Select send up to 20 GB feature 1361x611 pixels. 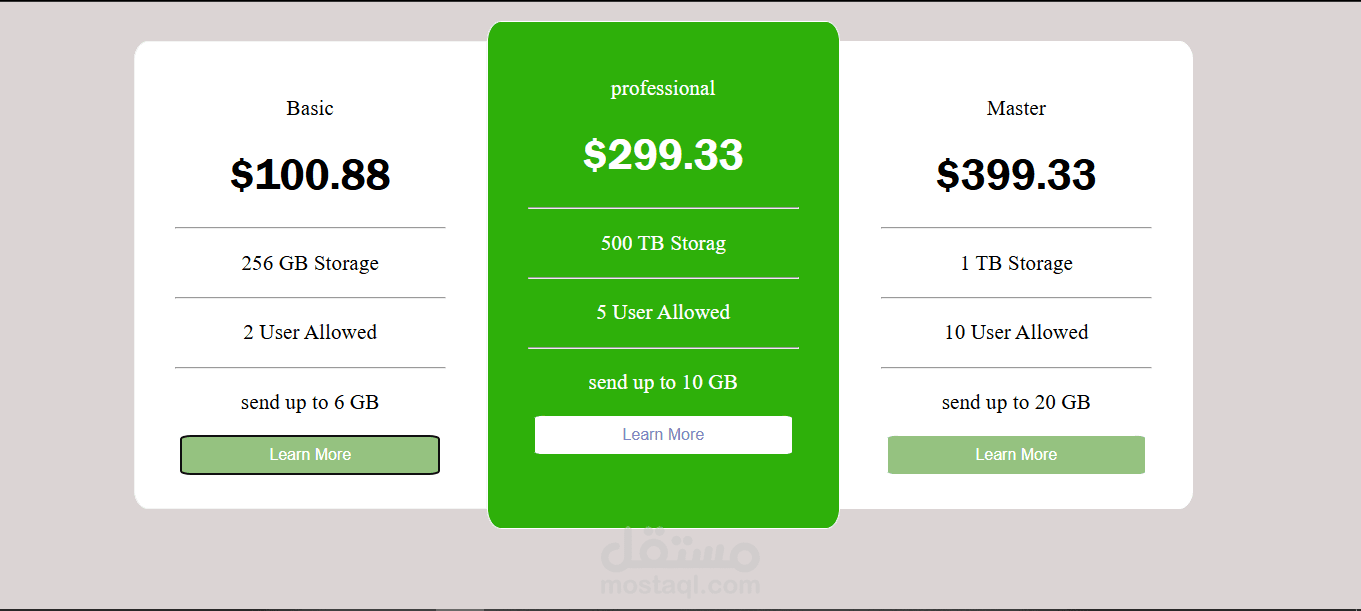click(x=1016, y=402)
